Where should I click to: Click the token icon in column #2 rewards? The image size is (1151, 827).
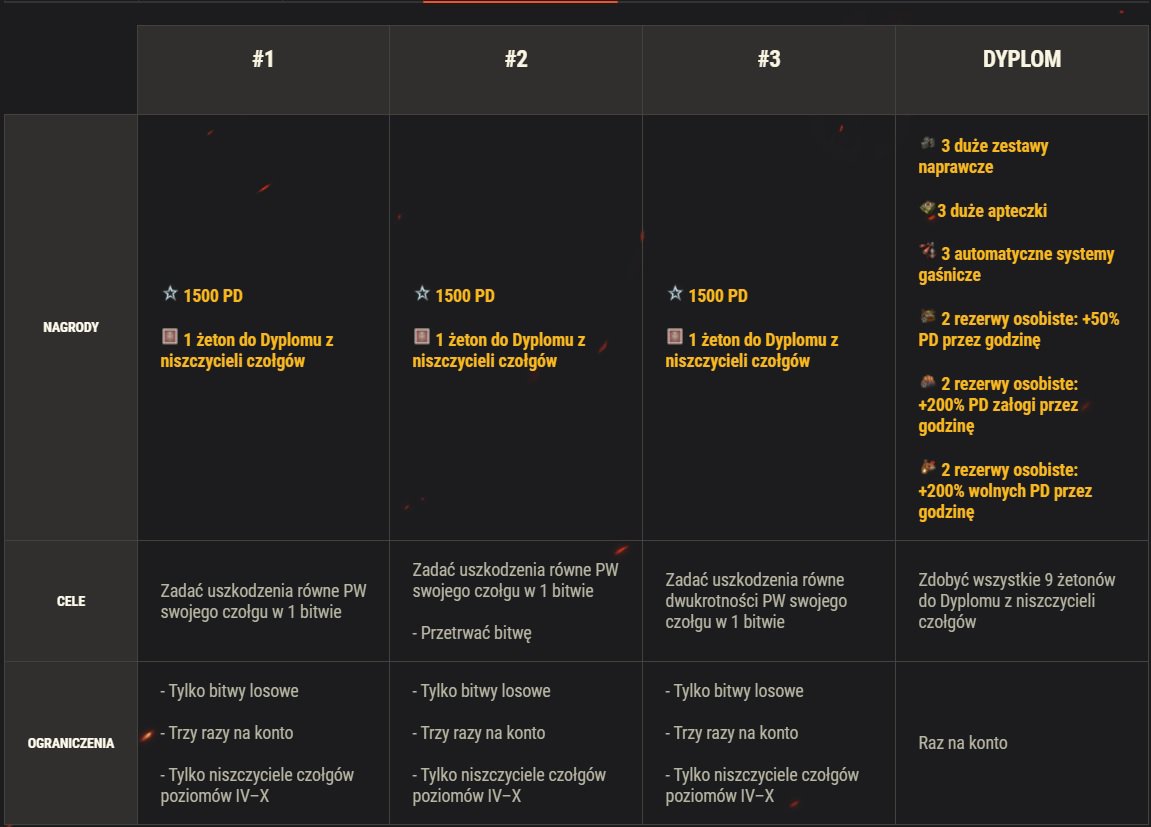(421, 336)
